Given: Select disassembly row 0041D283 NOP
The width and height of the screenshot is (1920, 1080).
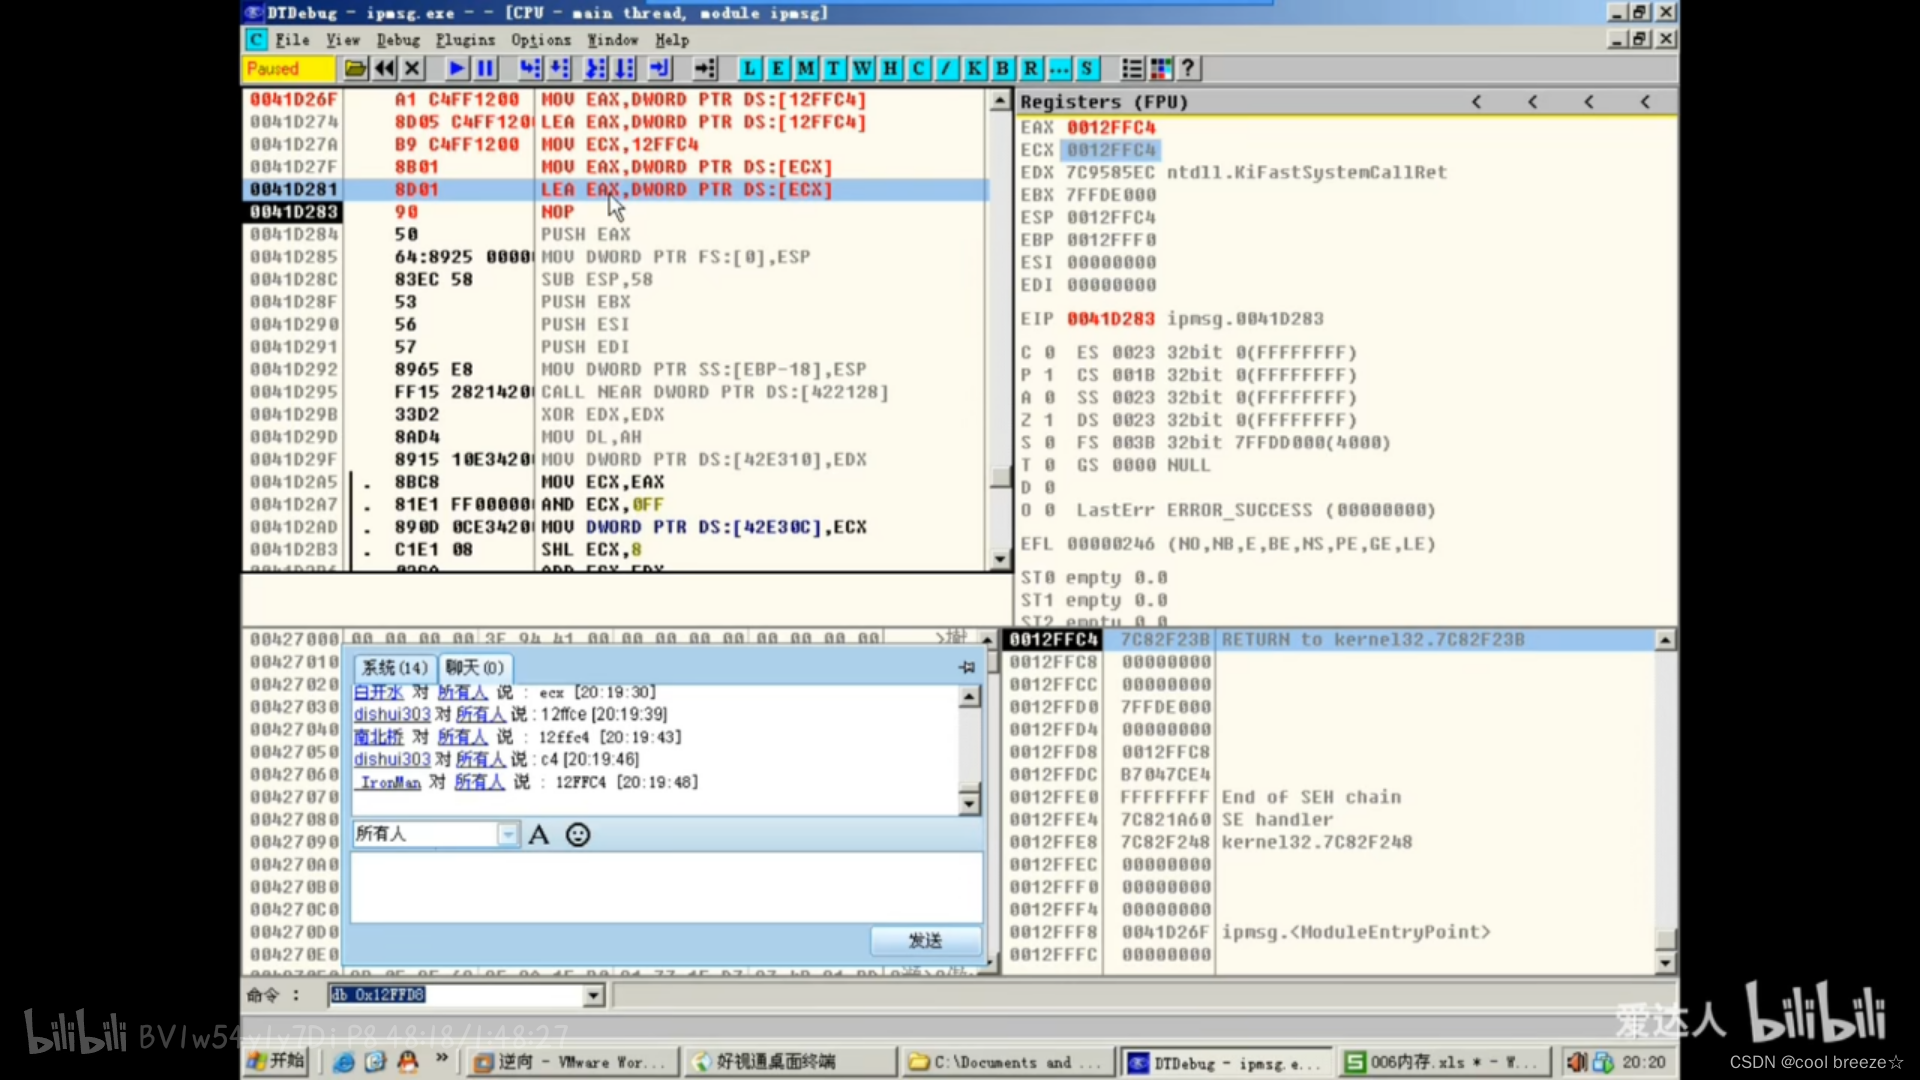Looking at the screenshot, I should coord(615,212).
